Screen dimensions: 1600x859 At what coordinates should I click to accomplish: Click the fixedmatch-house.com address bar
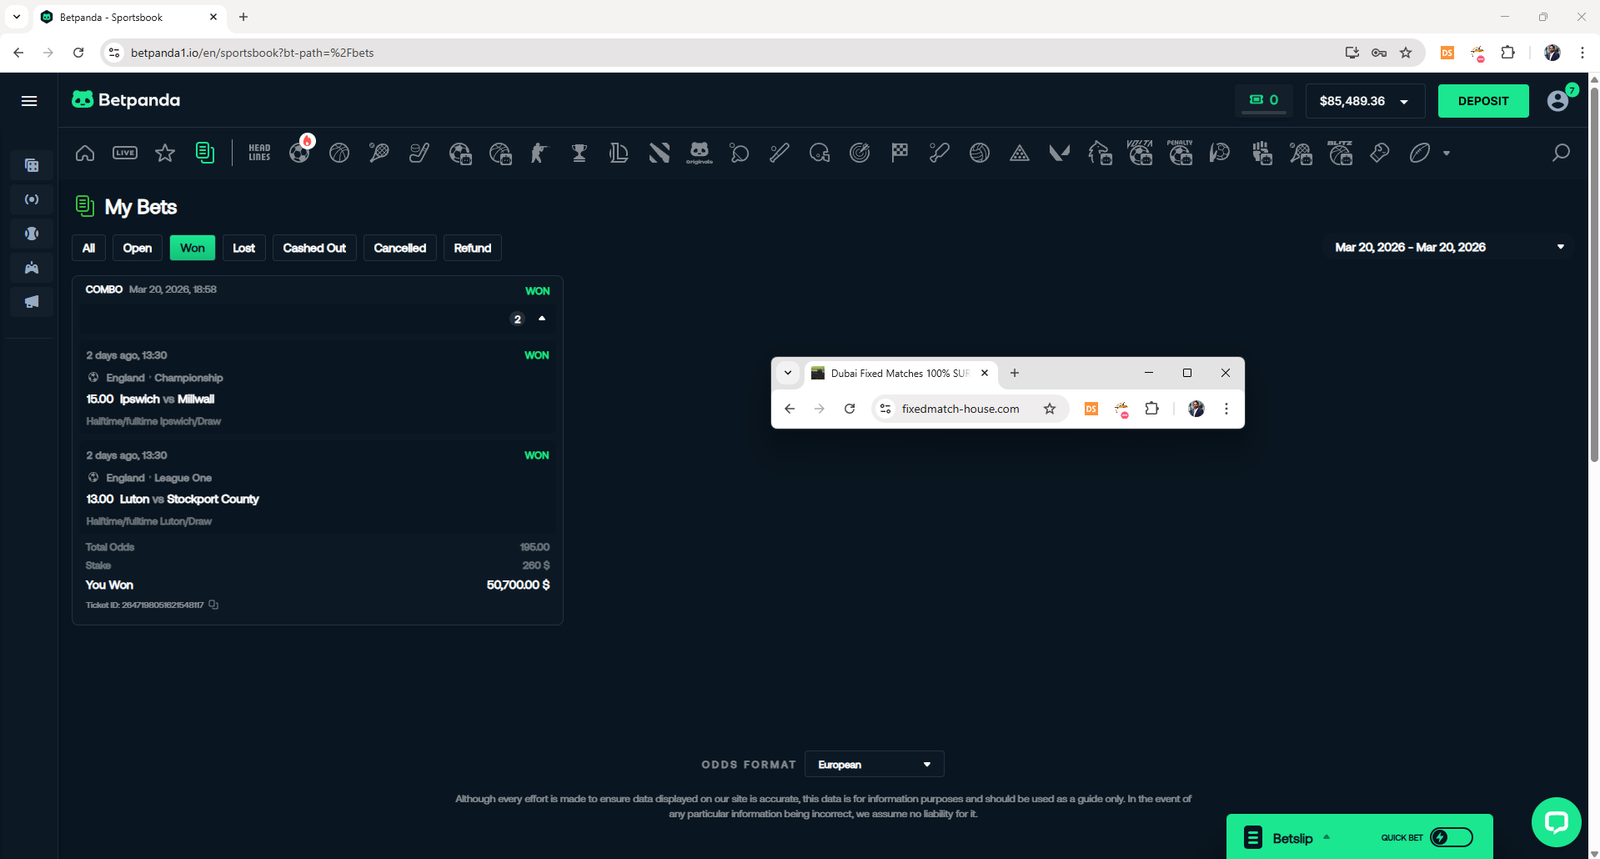point(960,409)
